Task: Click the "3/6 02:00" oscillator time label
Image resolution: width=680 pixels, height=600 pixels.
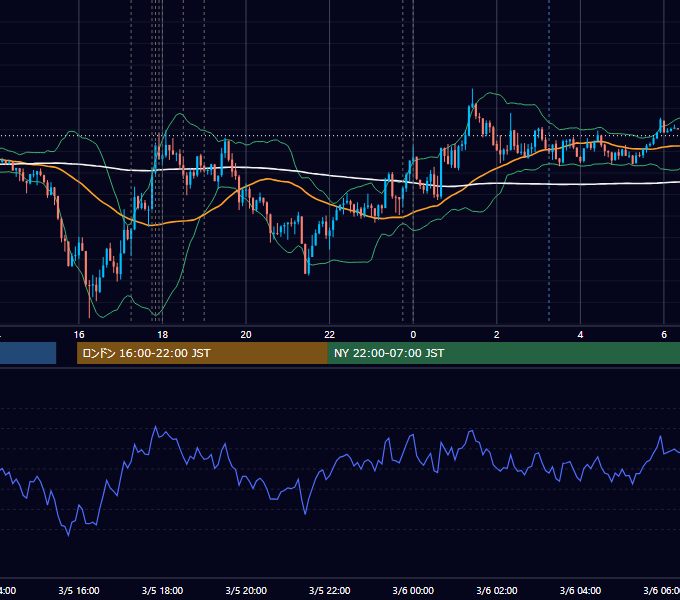Action: tap(497, 590)
